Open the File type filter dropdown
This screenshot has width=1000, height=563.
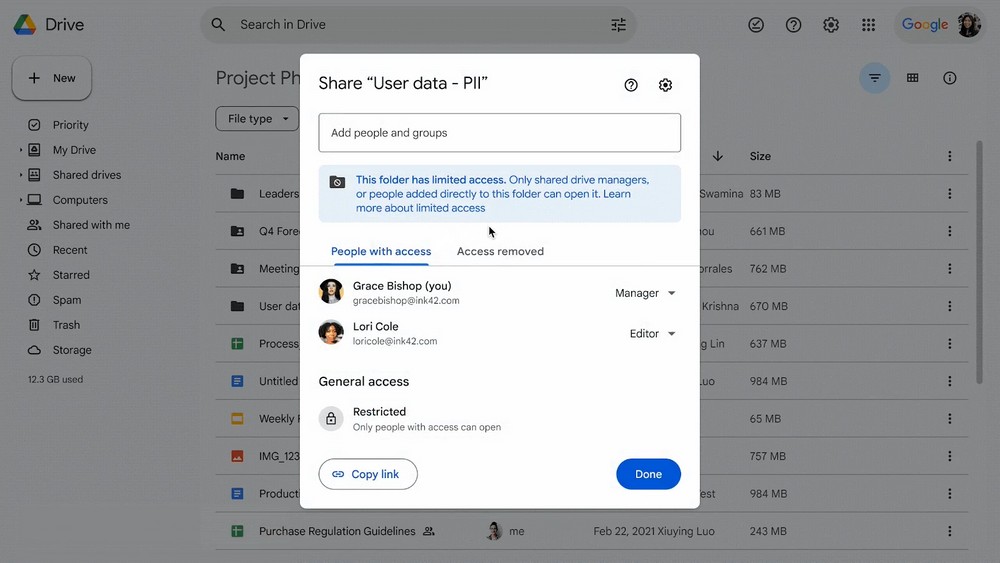[x=257, y=119]
